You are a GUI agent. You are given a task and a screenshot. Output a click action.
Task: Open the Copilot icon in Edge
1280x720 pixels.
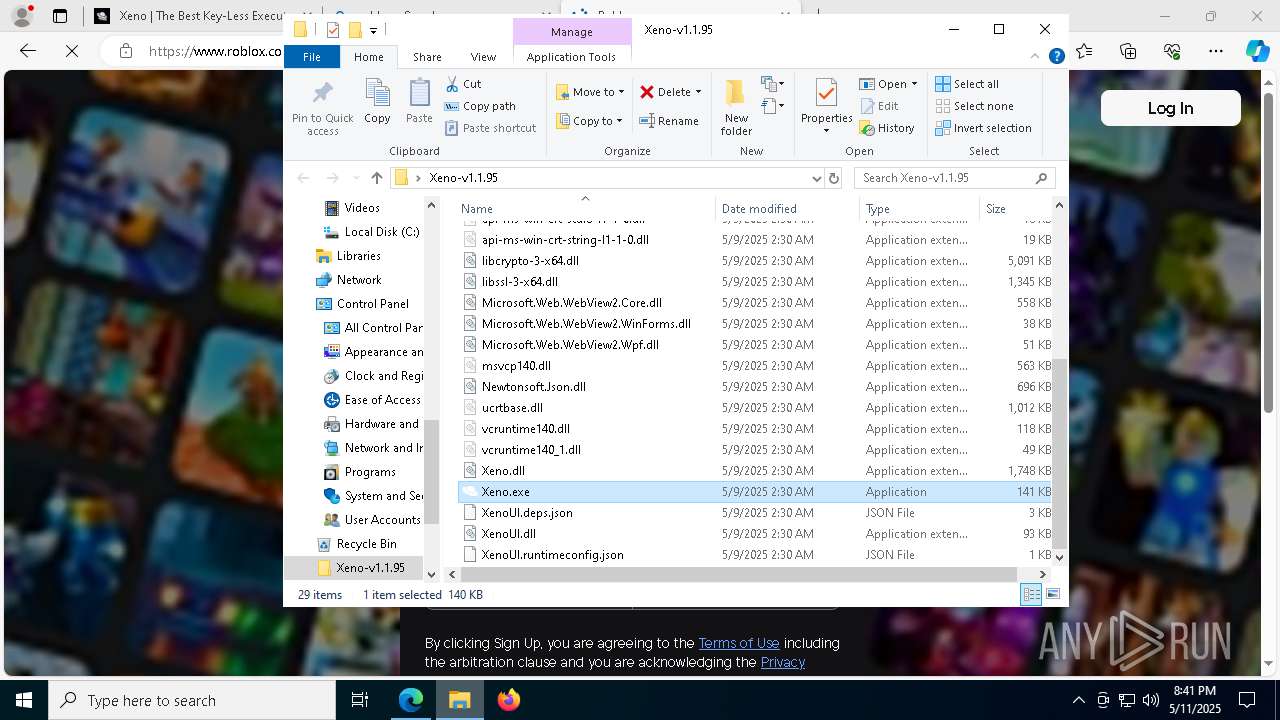pyautogui.click(x=1257, y=51)
